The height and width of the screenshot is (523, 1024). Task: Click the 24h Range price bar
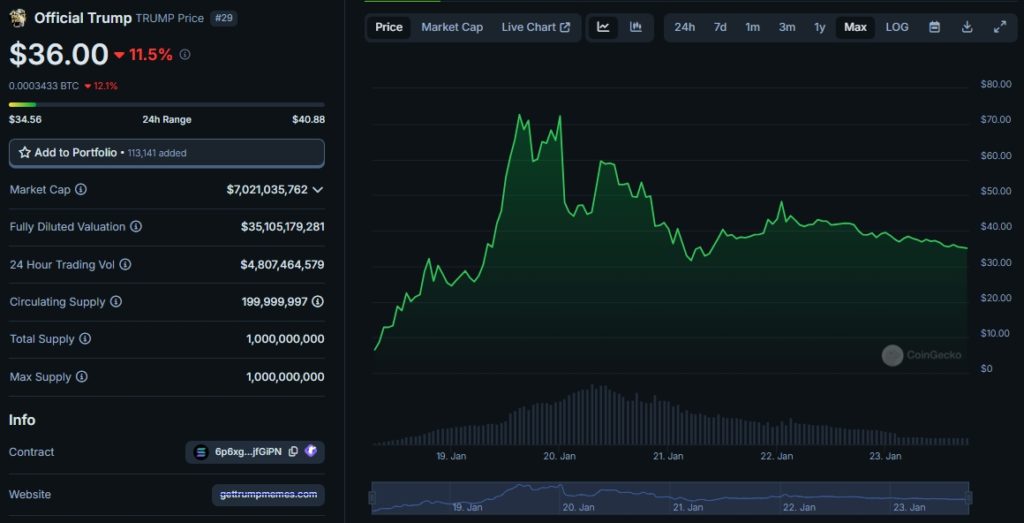tap(167, 104)
